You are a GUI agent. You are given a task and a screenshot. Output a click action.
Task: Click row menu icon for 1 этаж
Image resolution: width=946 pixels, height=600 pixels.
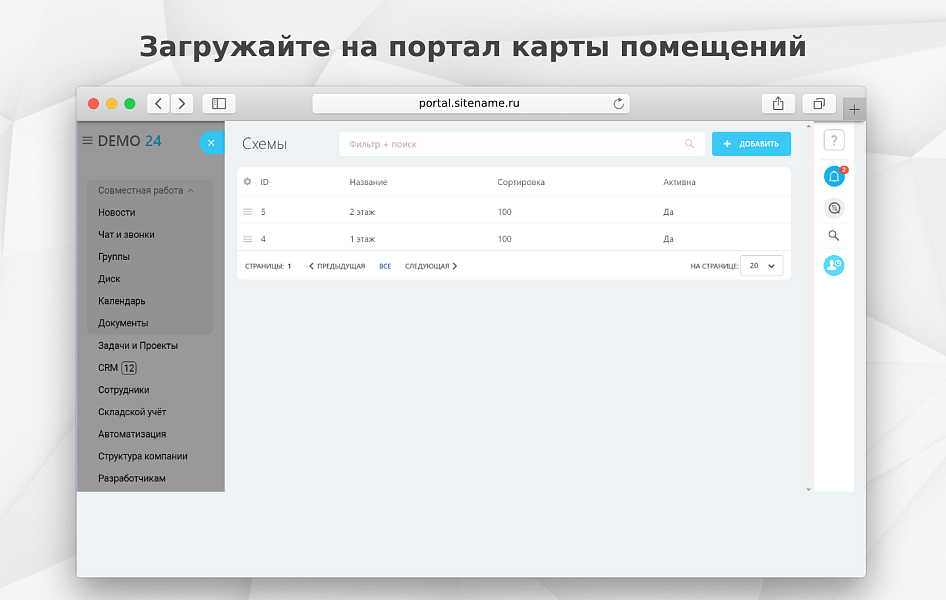(x=248, y=239)
